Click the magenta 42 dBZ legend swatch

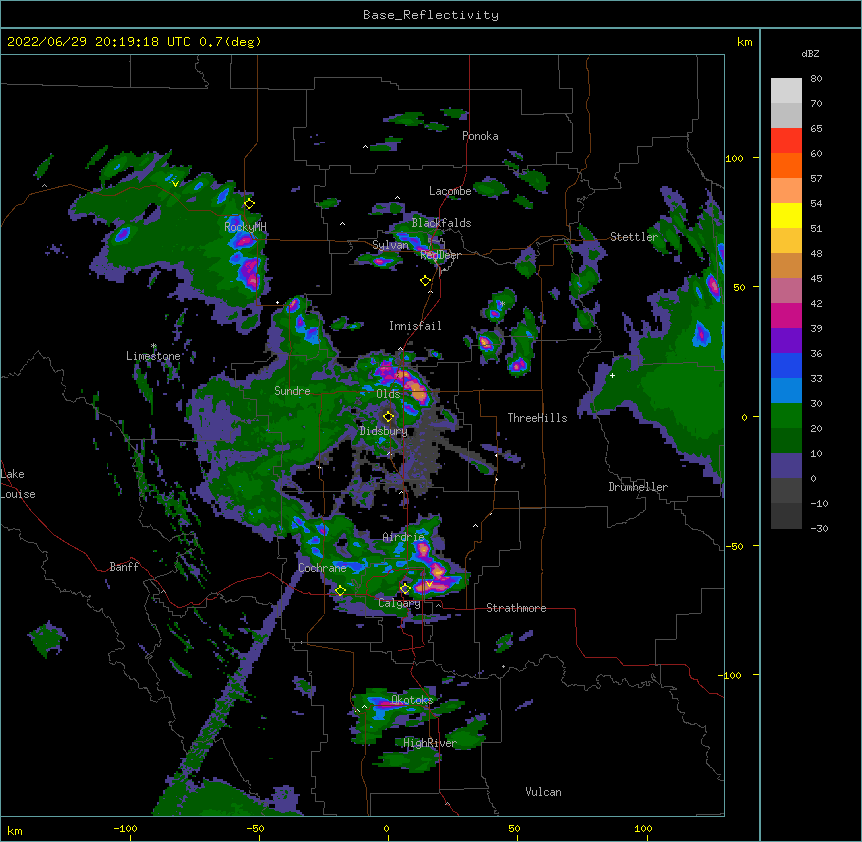click(786, 315)
